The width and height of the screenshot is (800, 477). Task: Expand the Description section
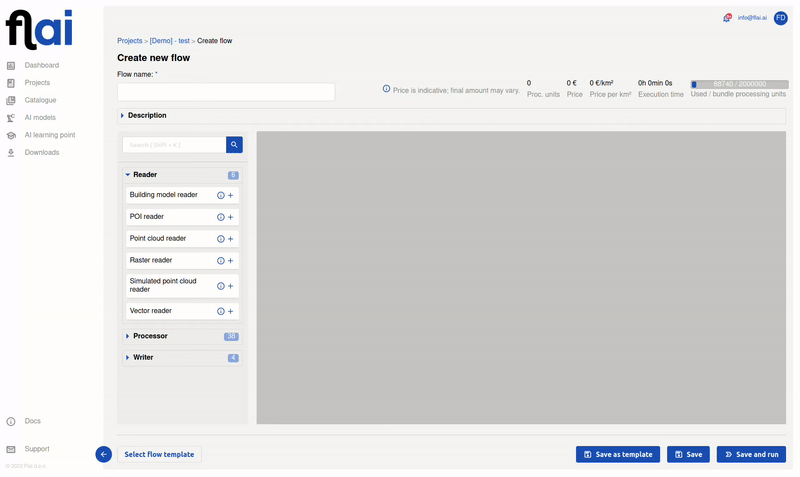pos(451,115)
